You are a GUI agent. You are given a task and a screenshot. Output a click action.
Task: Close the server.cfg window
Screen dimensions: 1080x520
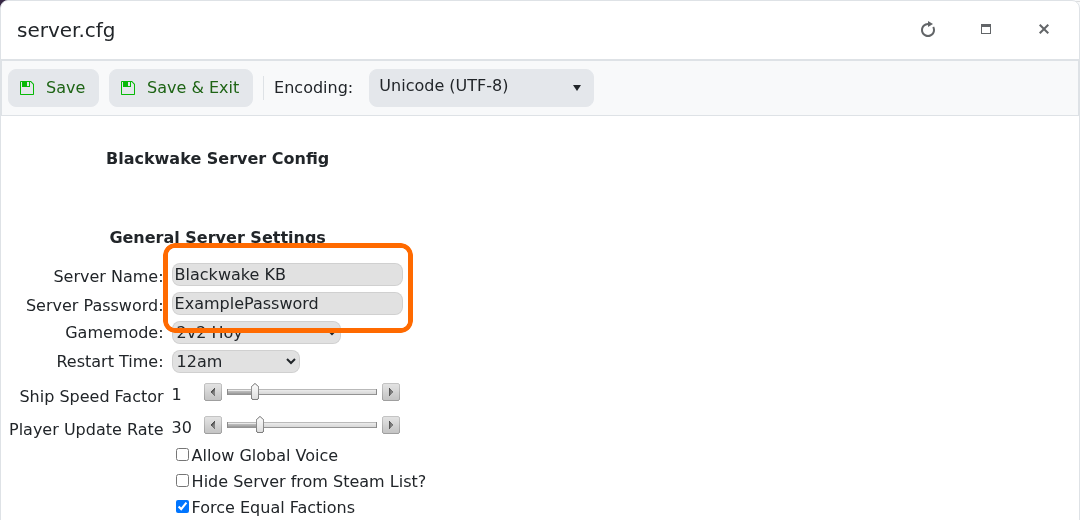coord(1043,30)
